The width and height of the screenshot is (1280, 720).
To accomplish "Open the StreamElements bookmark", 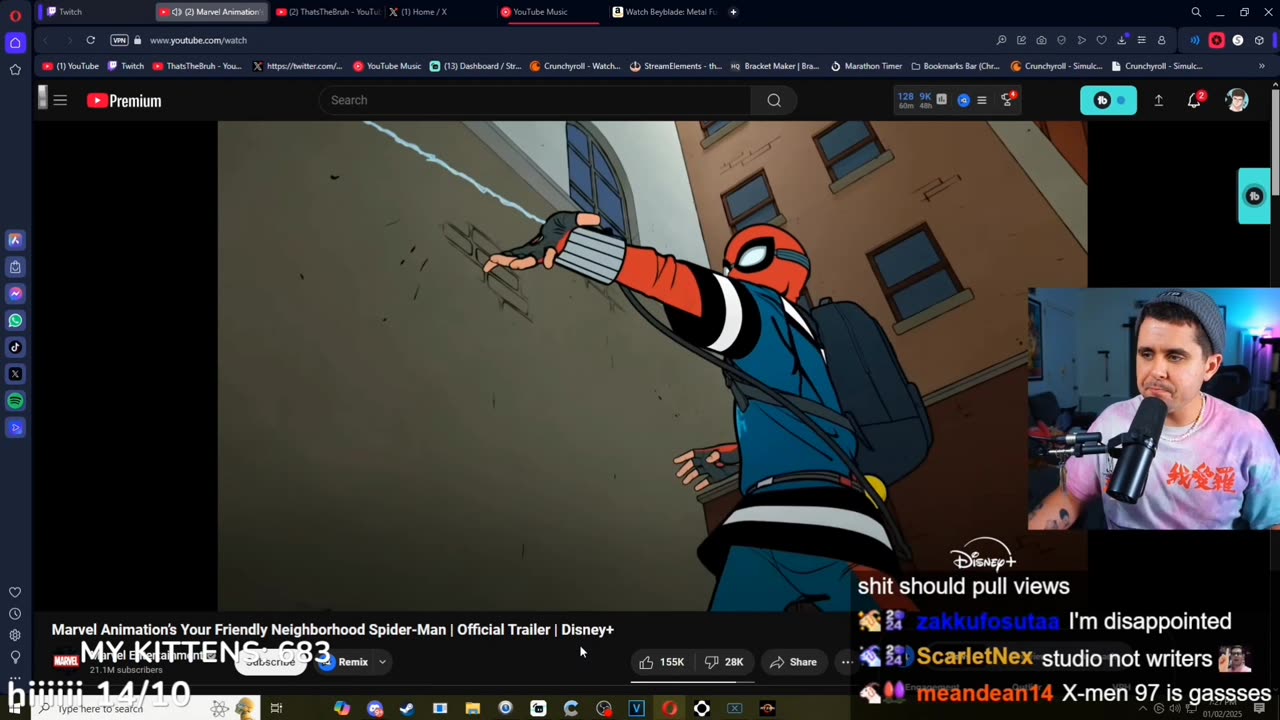I will click(x=675, y=66).
